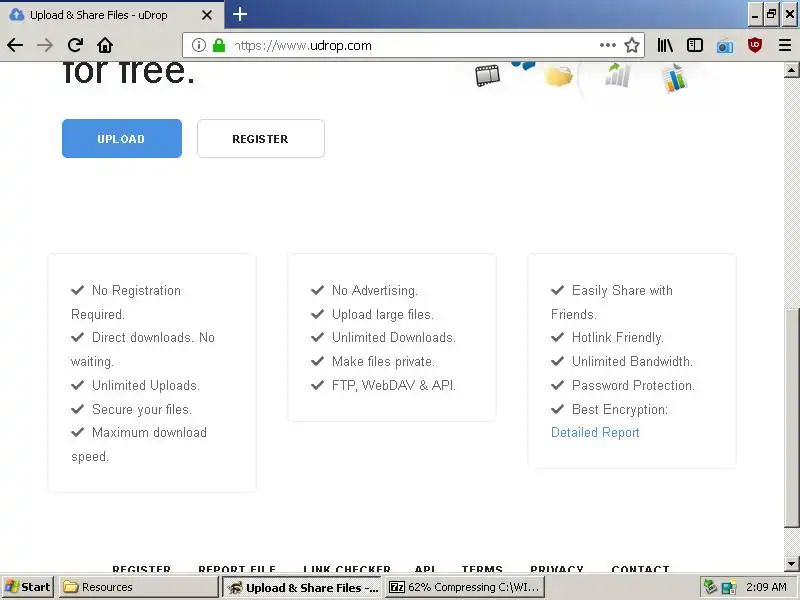Click the 'Make files private.' text
The image size is (800, 600).
pos(383,361)
